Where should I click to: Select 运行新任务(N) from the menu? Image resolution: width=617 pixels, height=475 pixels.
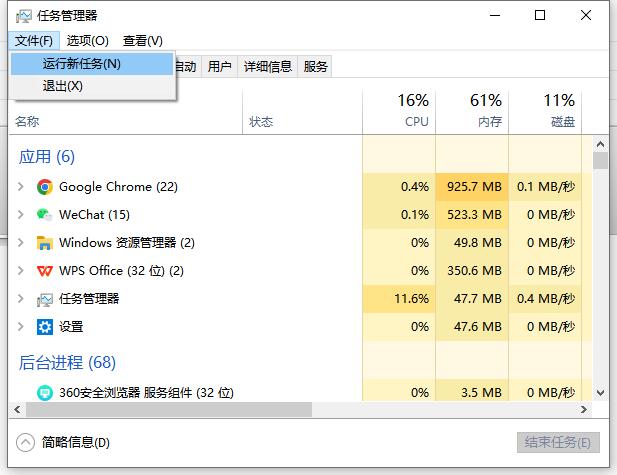click(82, 64)
